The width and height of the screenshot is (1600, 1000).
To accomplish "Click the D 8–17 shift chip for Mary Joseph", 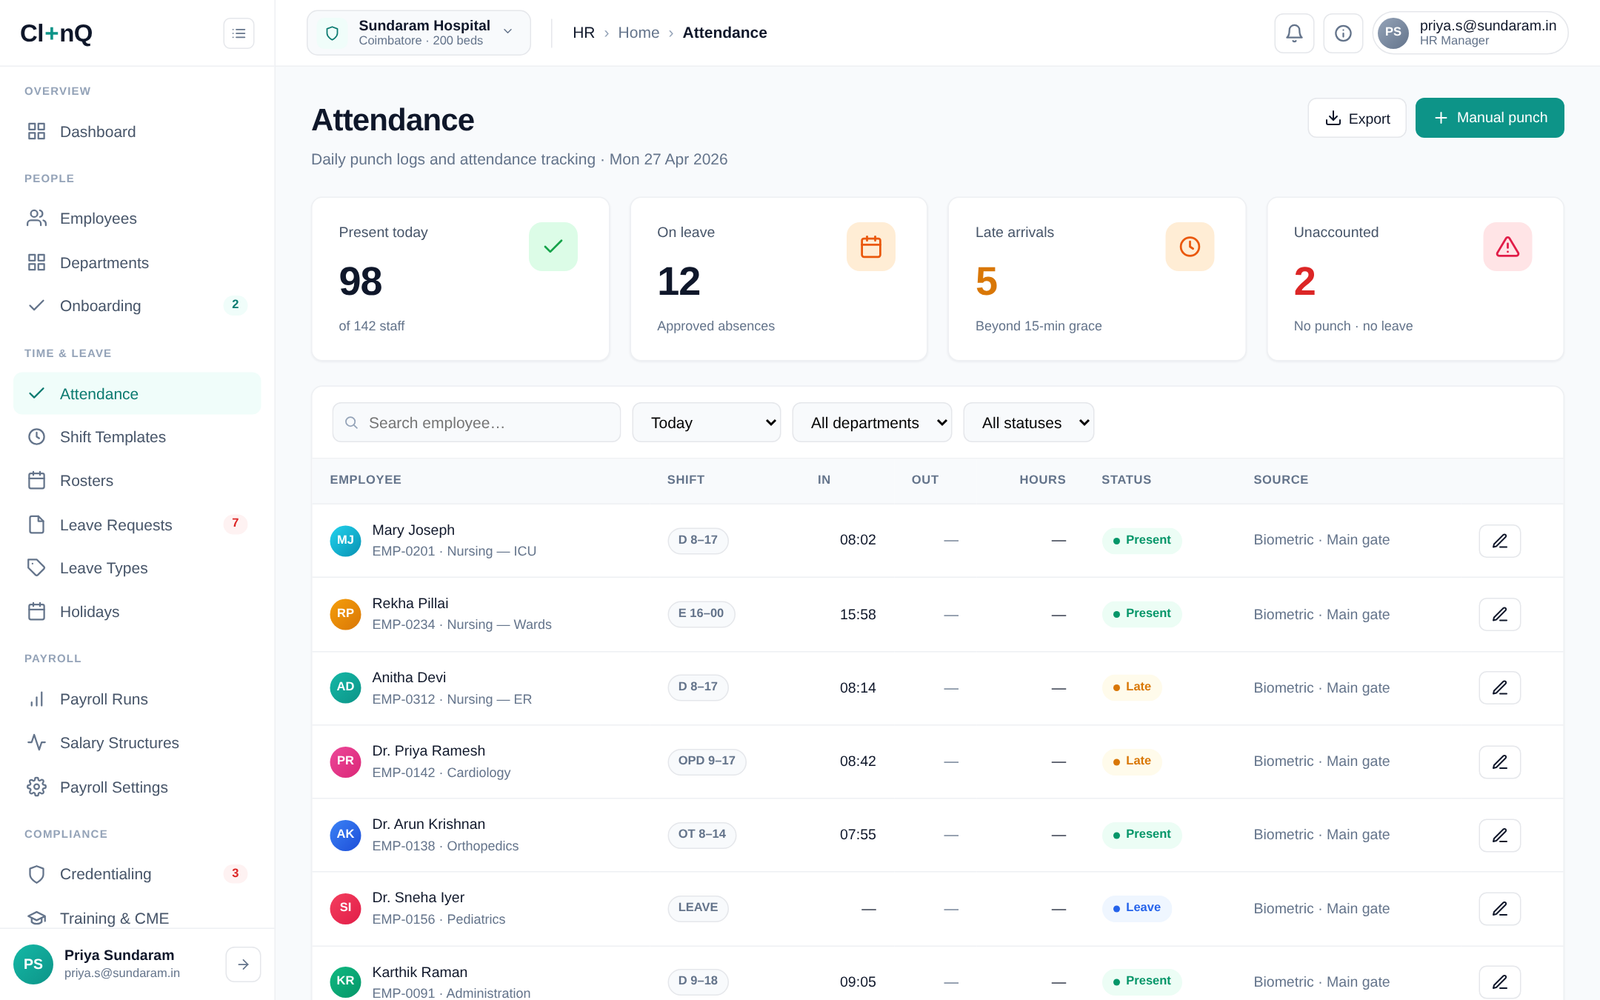I will (698, 540).
